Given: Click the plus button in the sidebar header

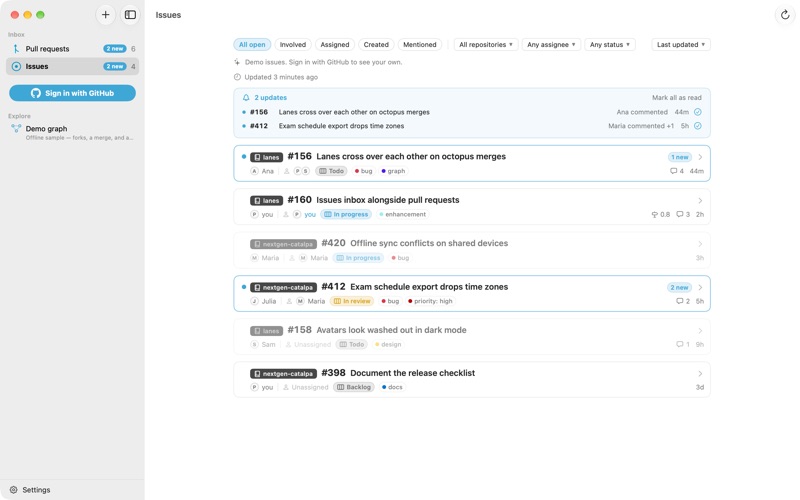Looking at the screenshot, I should (105, 15).
